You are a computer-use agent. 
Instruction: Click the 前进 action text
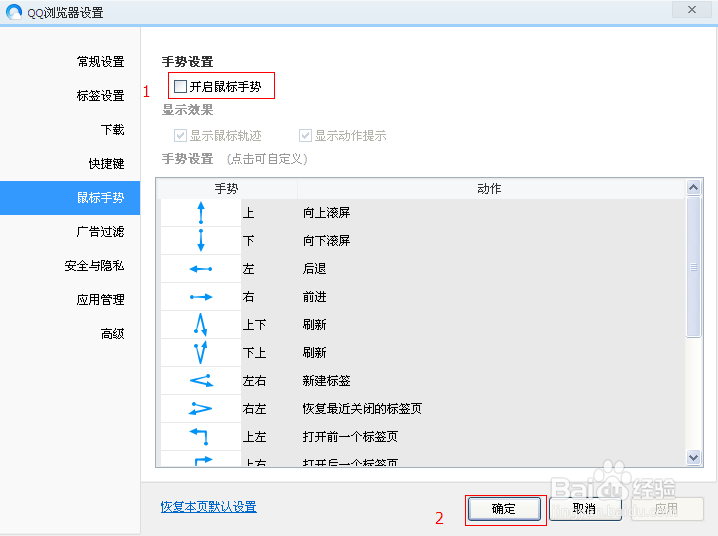tap(314, 297)
